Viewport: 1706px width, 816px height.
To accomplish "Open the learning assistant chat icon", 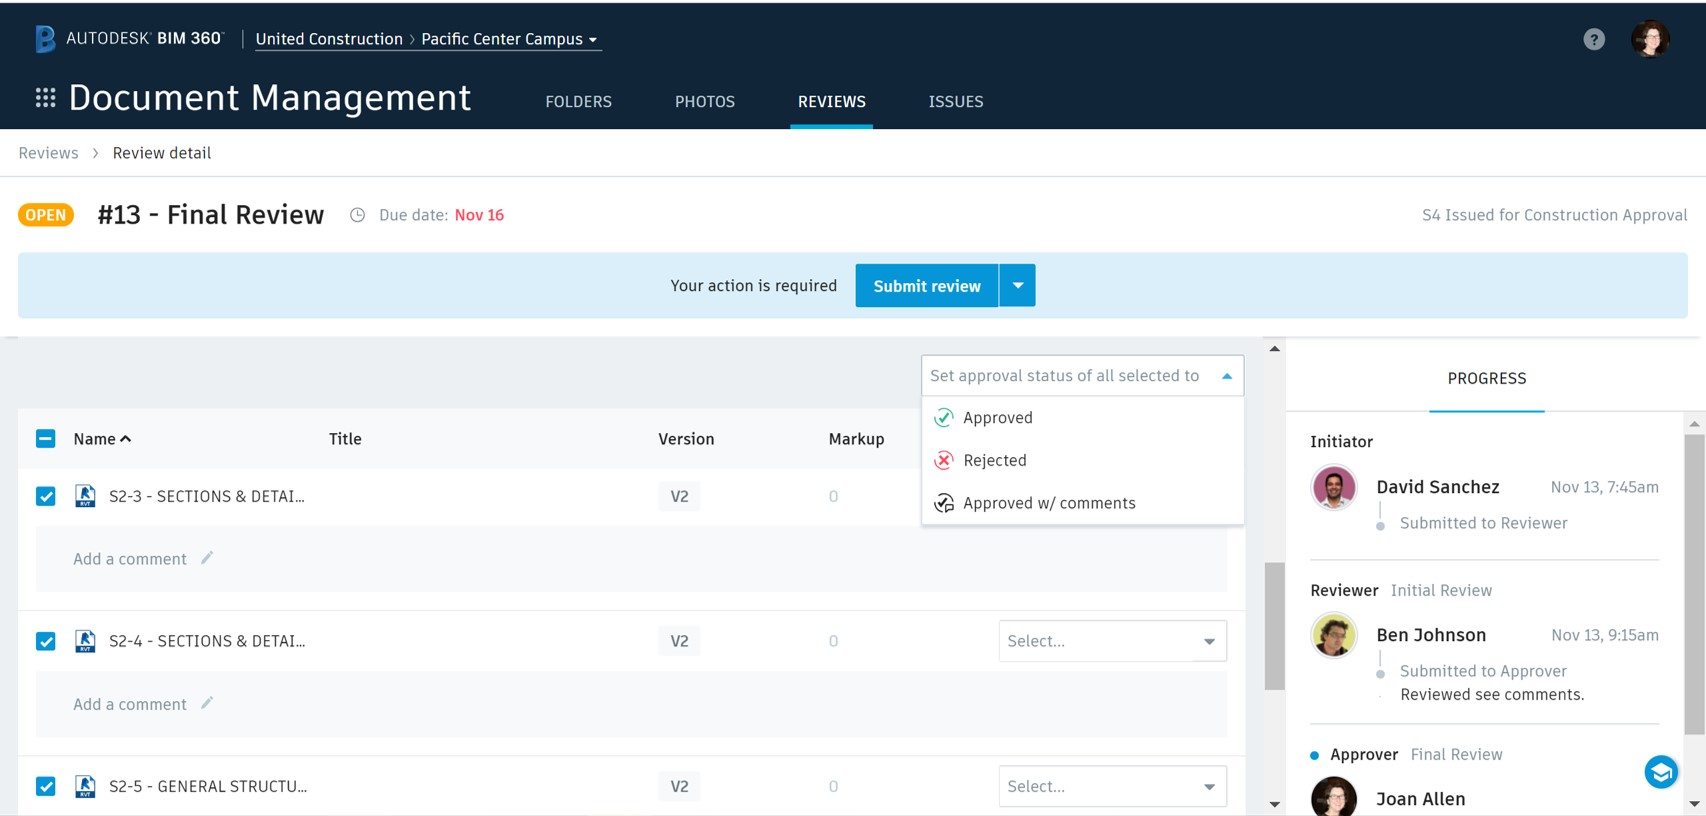I will (1660, 771).
